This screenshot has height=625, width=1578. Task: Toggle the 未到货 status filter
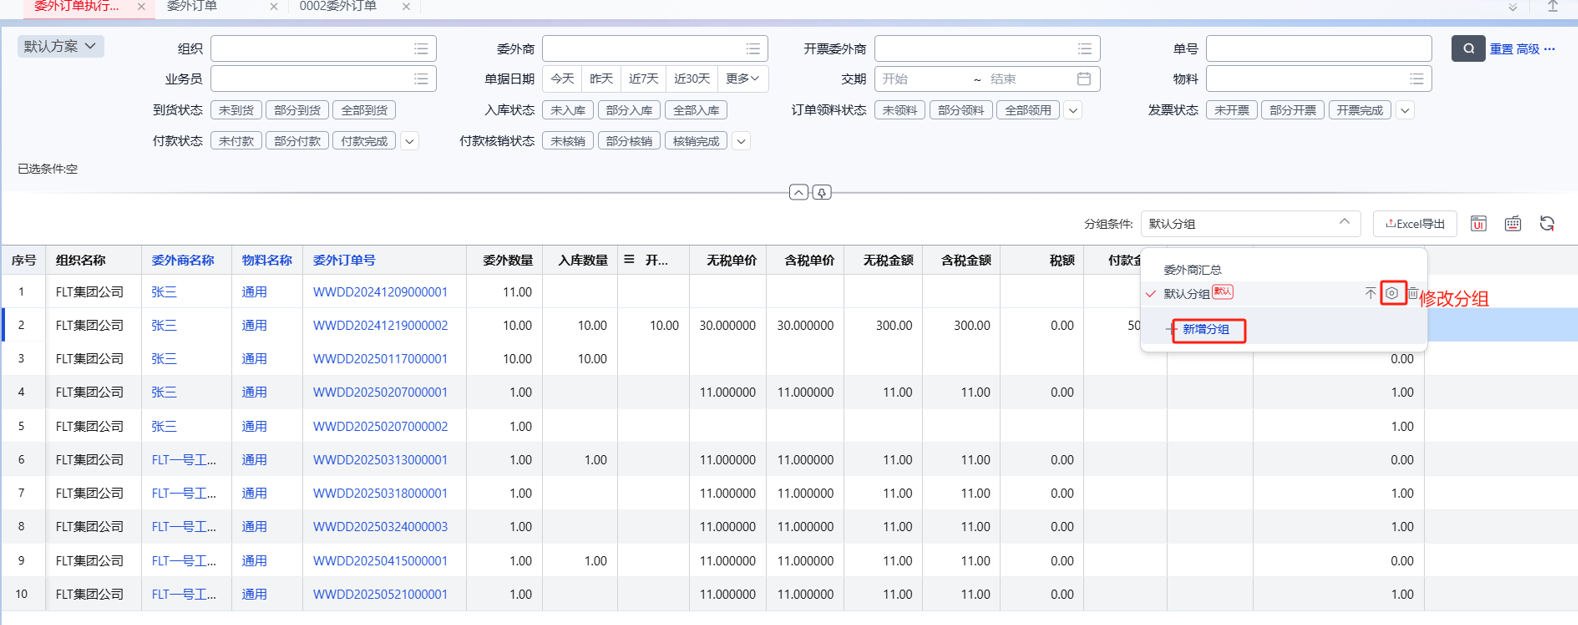click(236, 110)
